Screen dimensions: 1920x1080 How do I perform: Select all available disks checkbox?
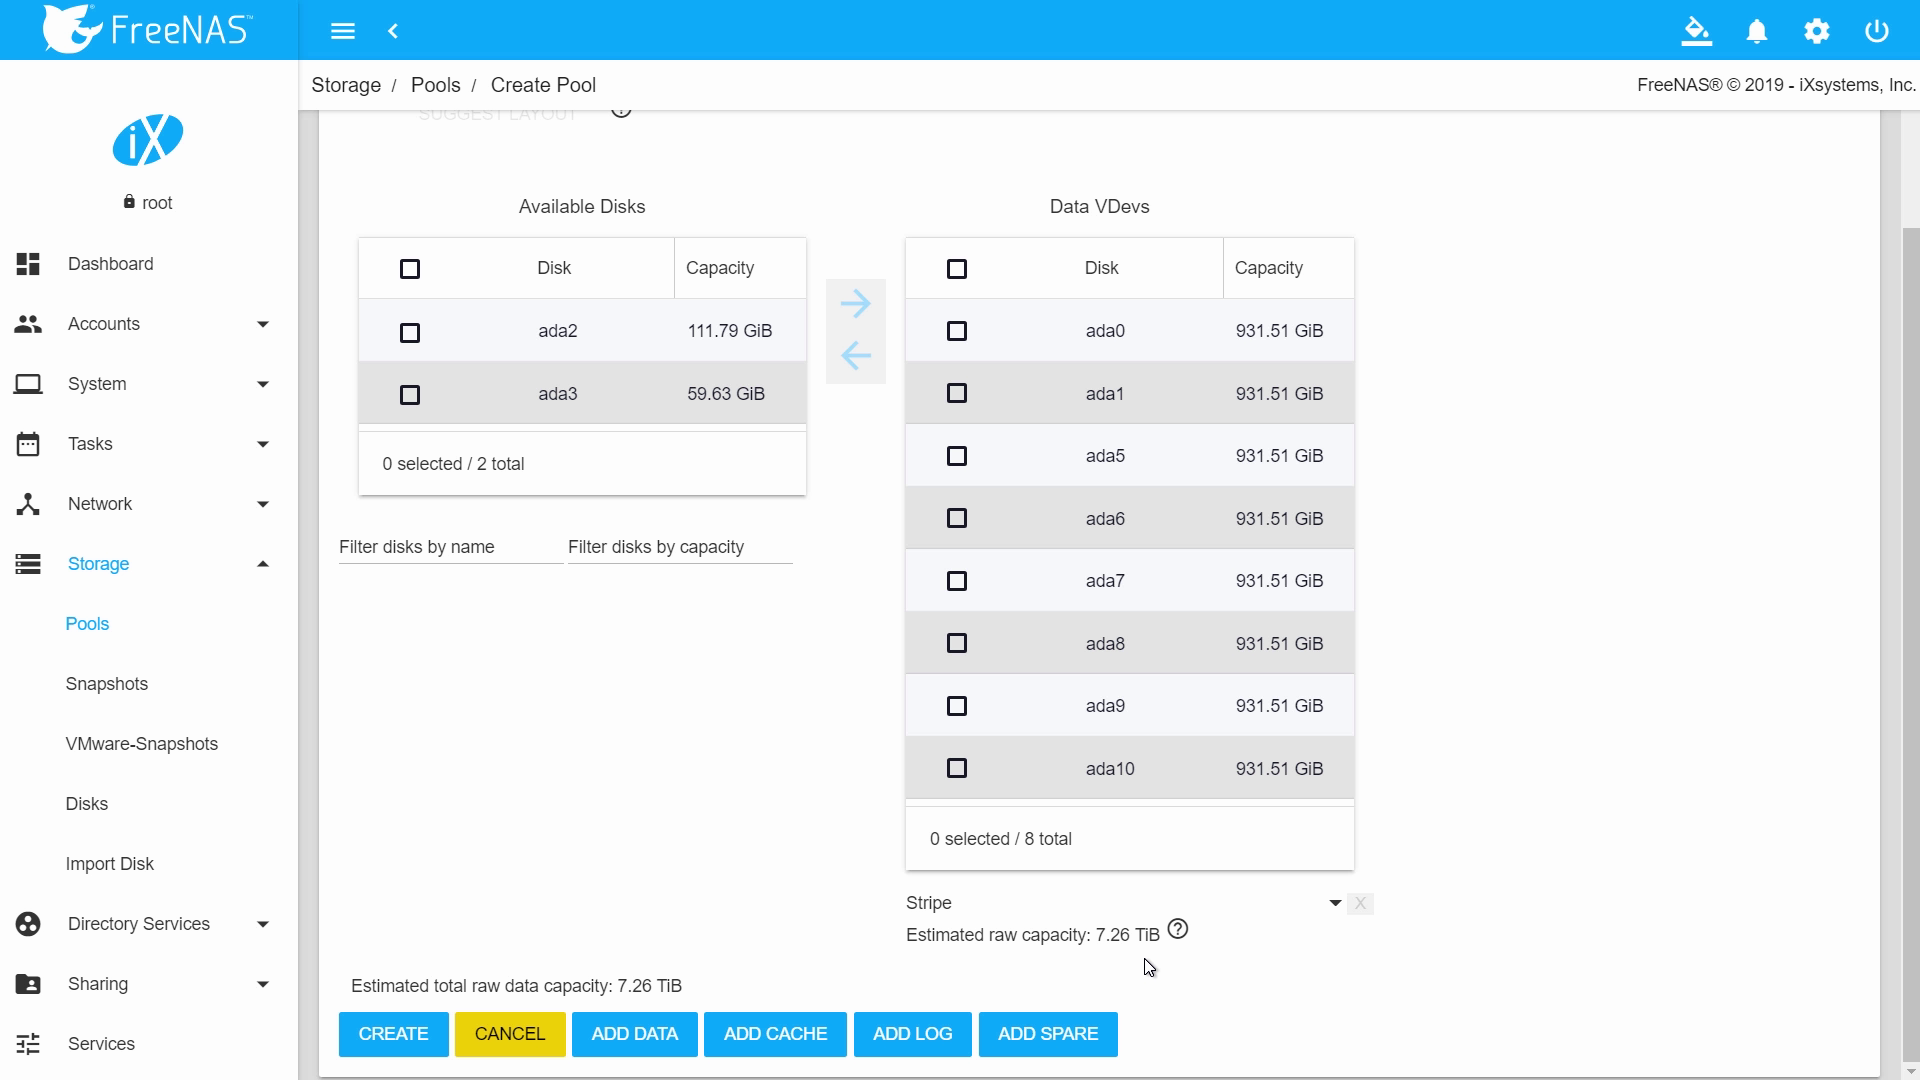point(410,269)
